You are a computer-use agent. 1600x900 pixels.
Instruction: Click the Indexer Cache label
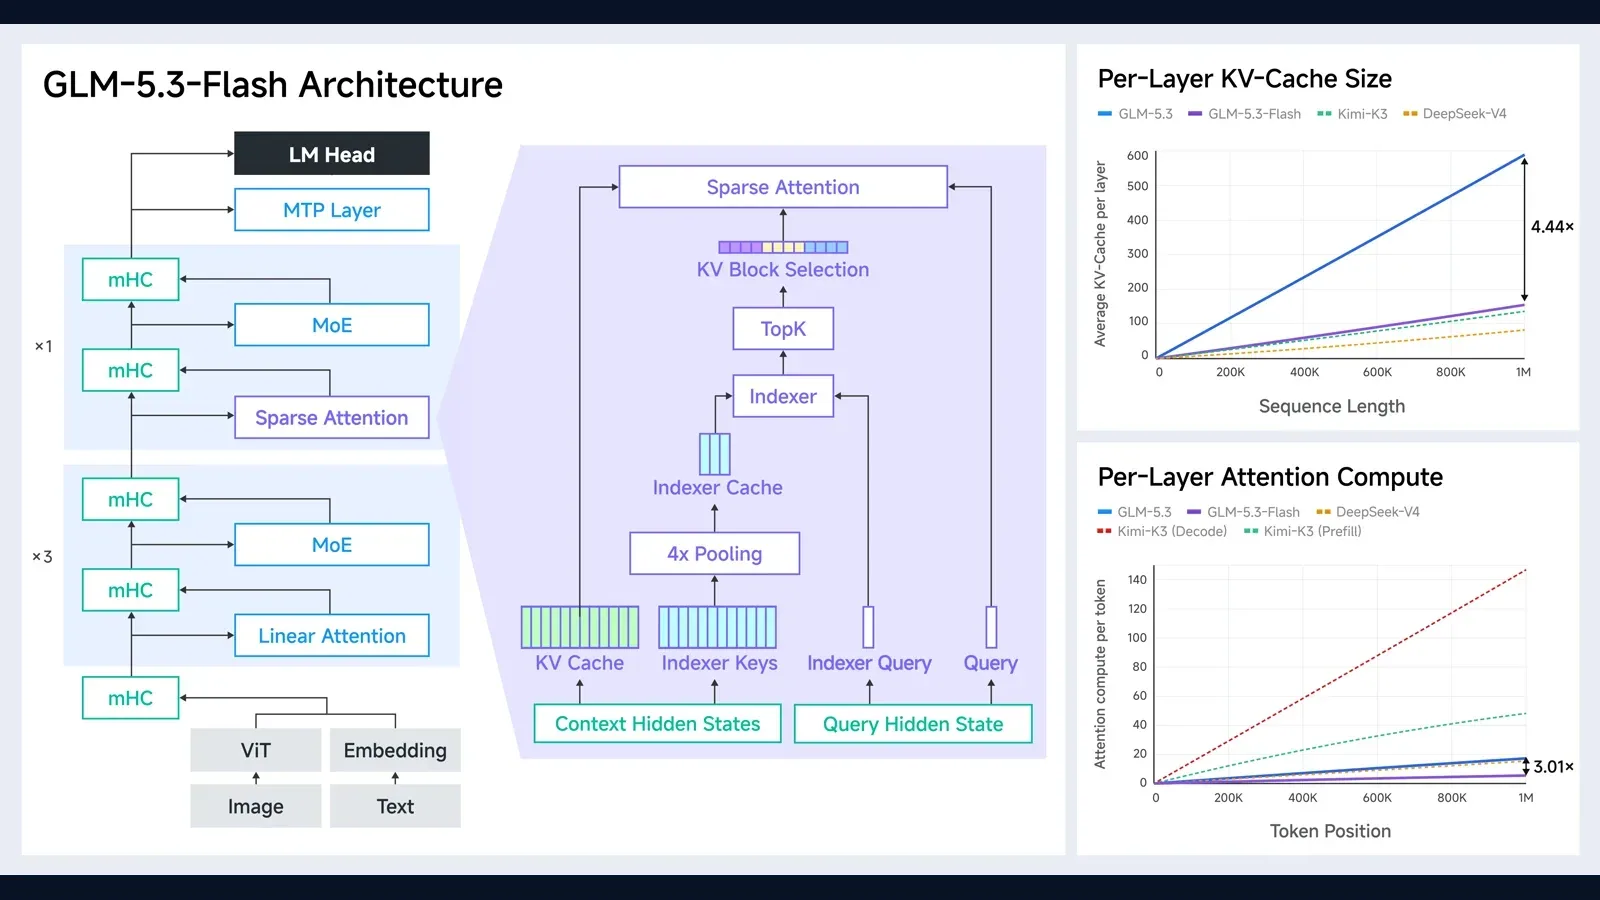pyautogui.click(x=717, y=488)
